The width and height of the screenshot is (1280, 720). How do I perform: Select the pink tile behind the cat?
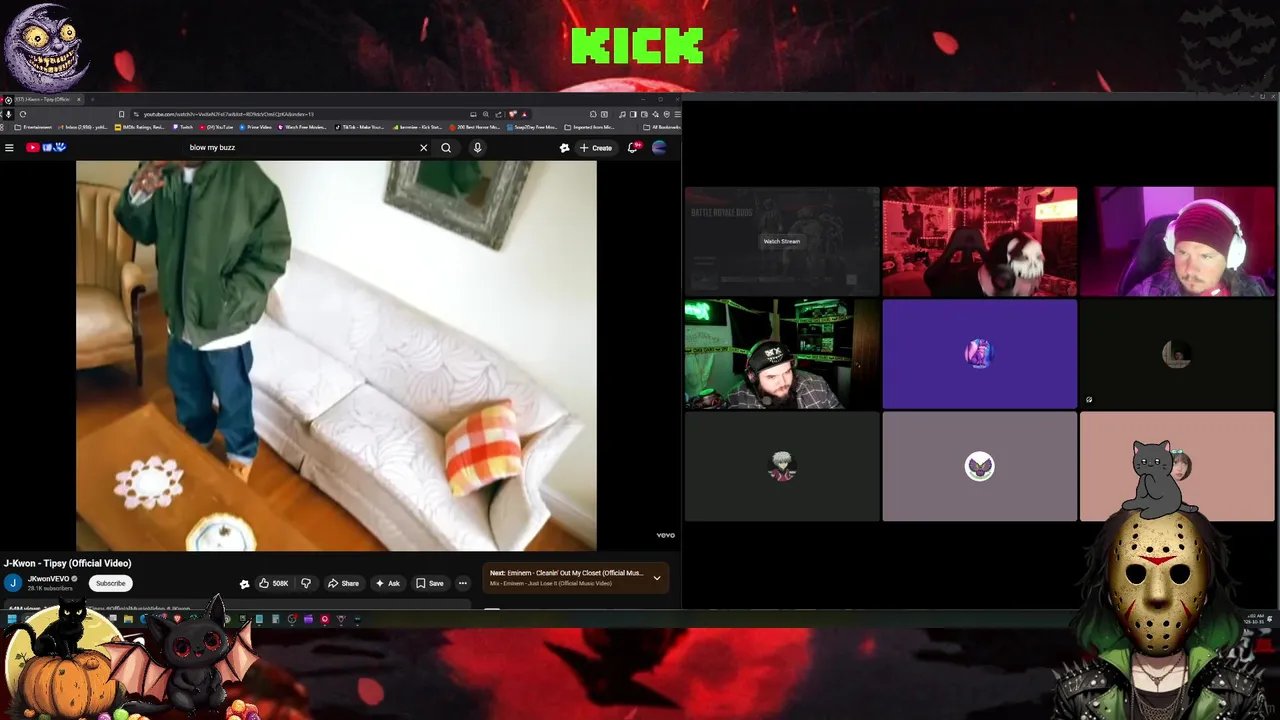pos(1177,467)
